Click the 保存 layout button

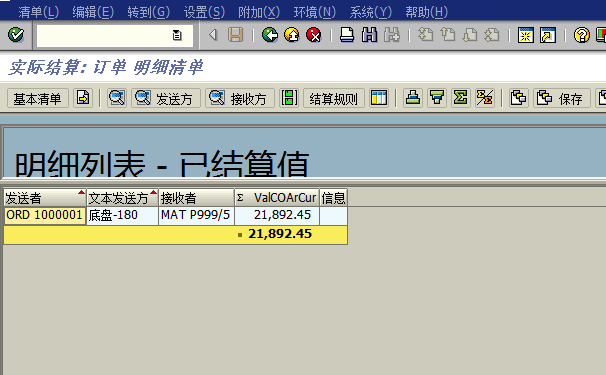562,98
